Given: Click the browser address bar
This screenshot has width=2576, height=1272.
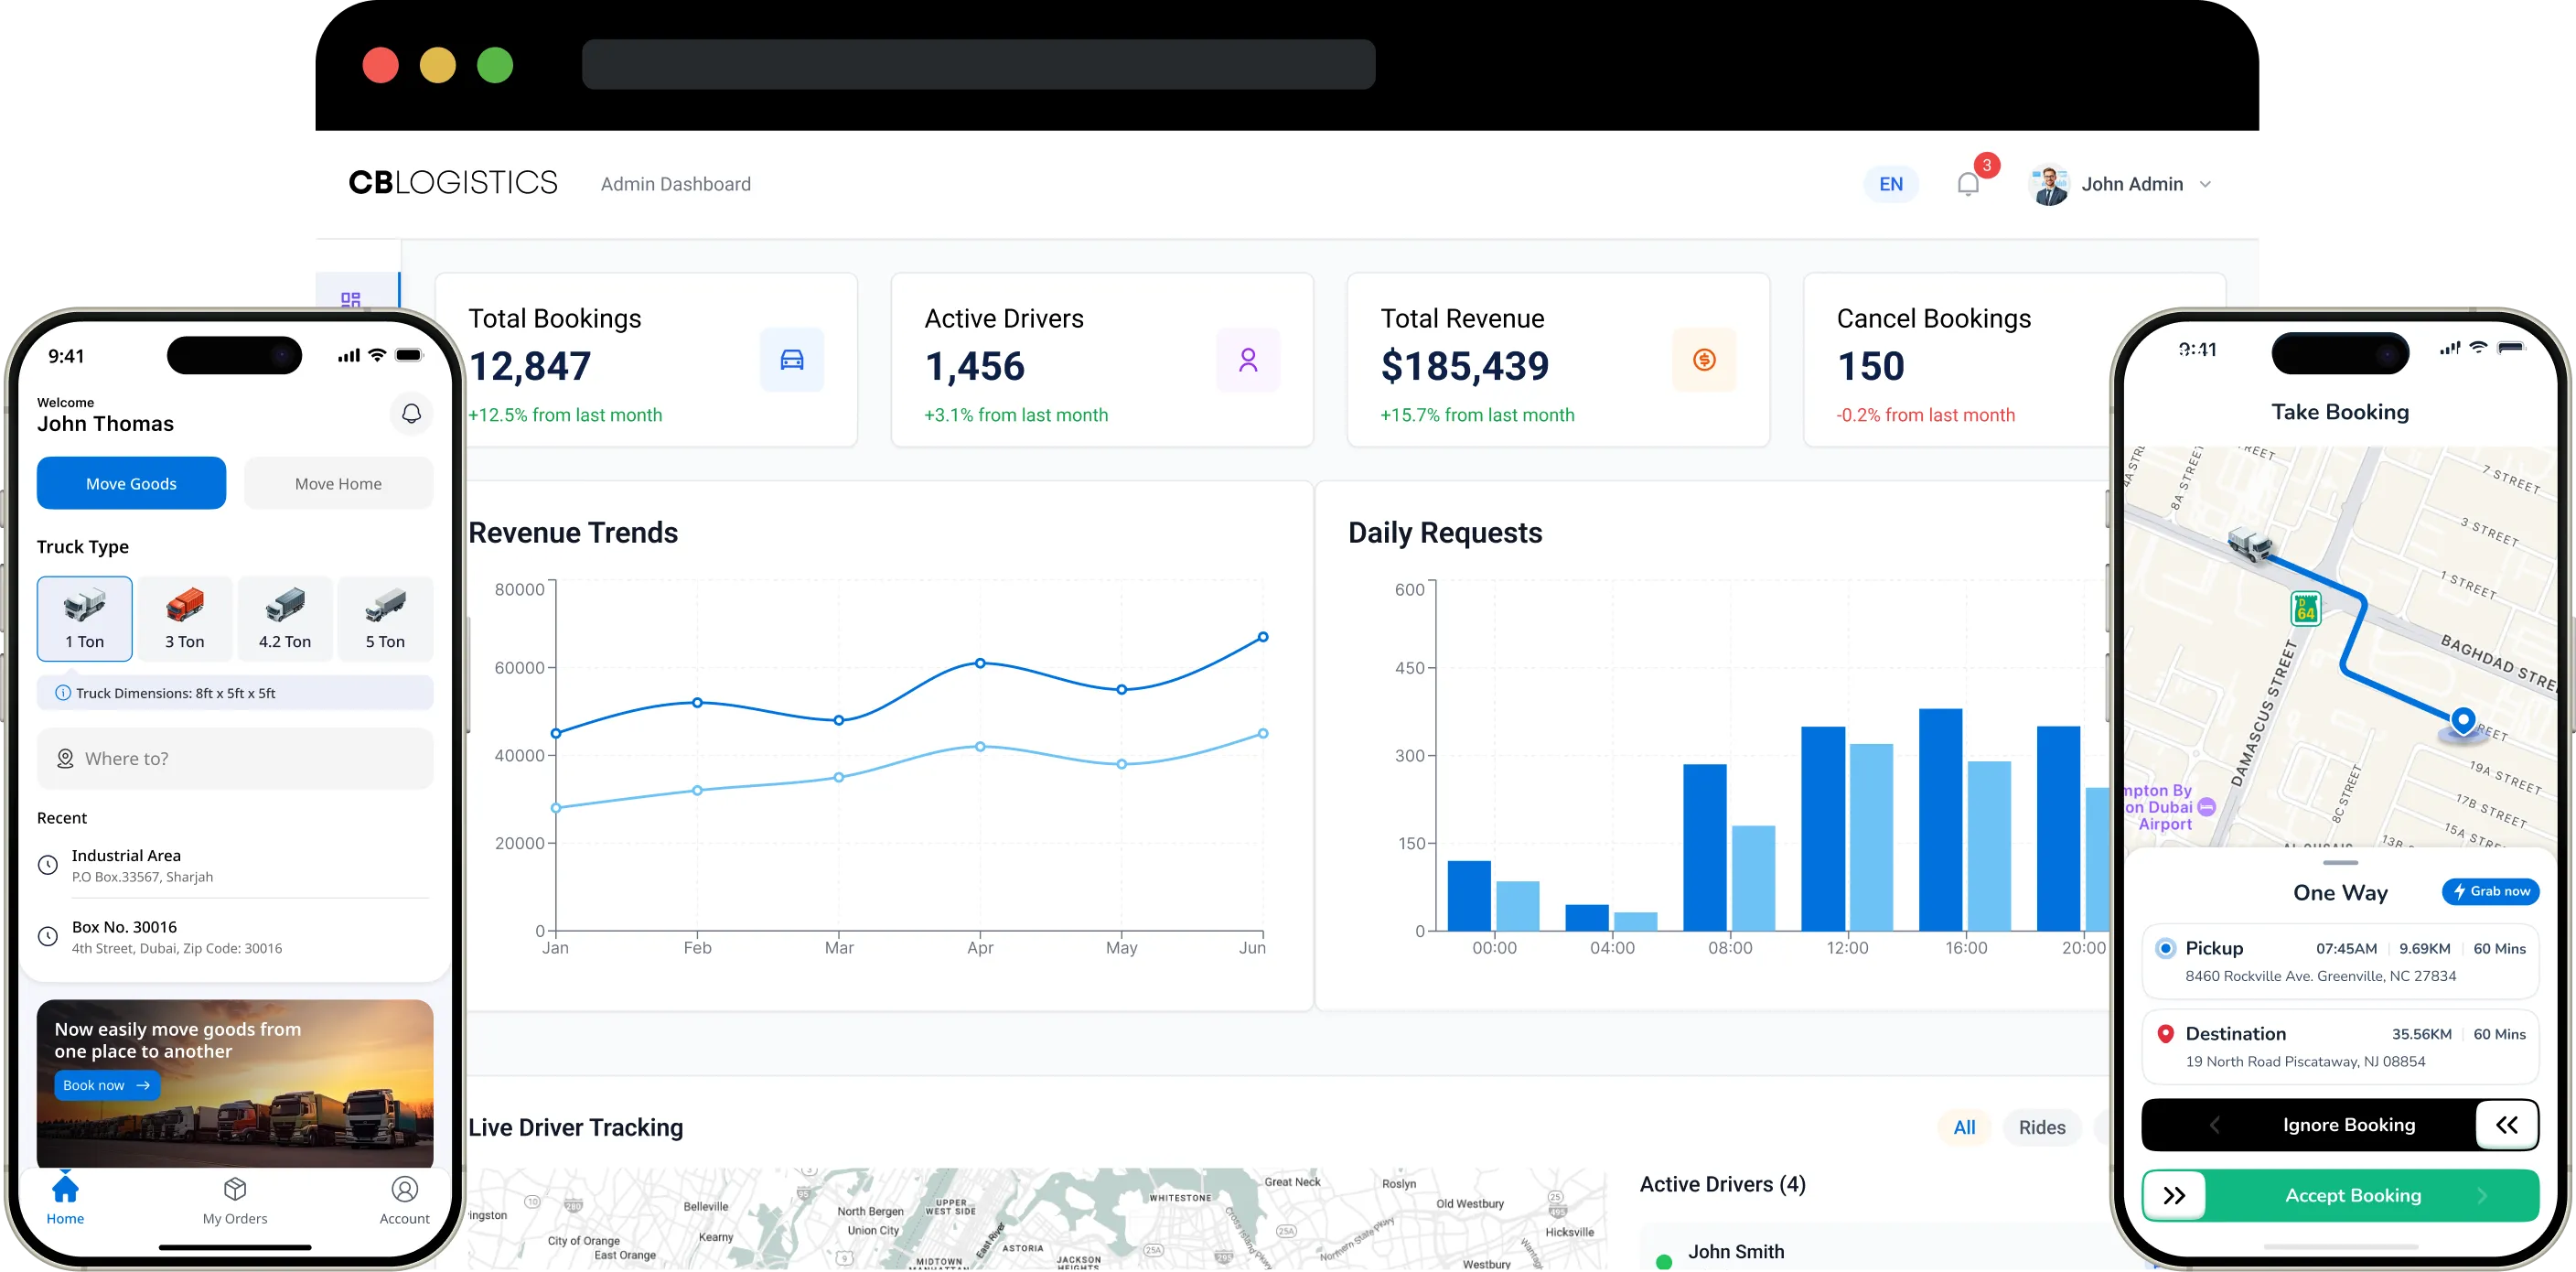Looking at the screenshot, I should (978, 65).
